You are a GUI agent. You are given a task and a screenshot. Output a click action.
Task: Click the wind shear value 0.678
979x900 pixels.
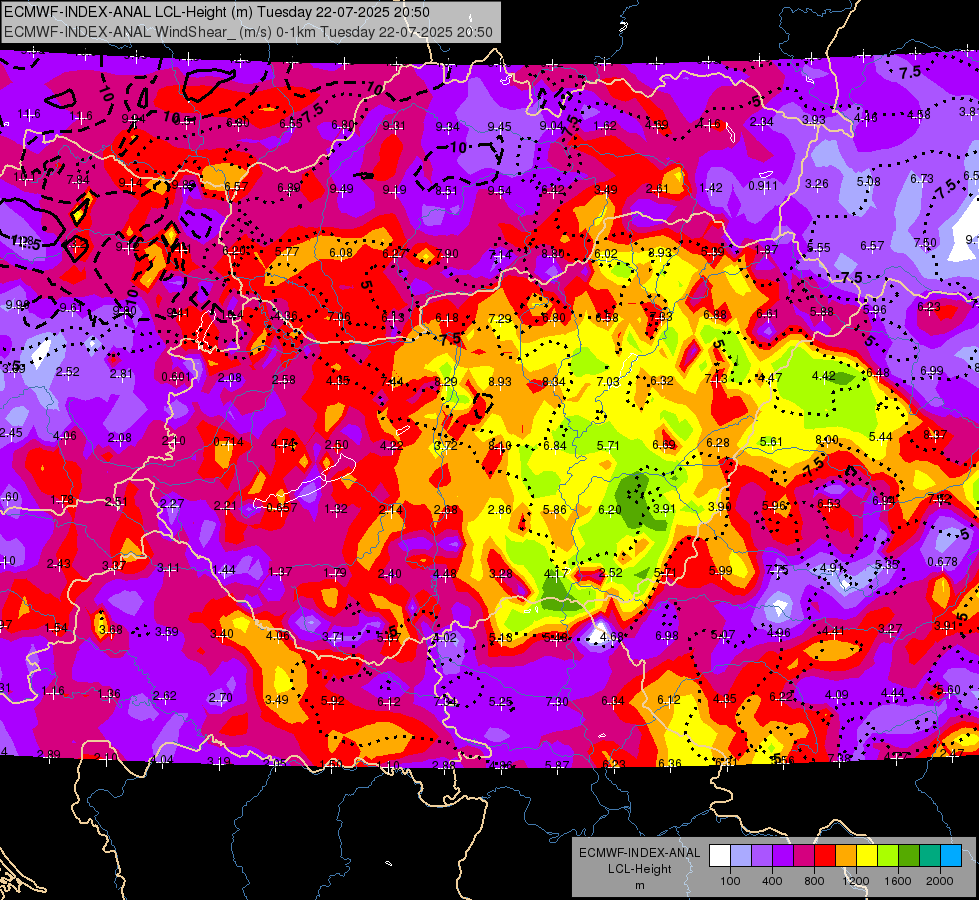[942, 561]
